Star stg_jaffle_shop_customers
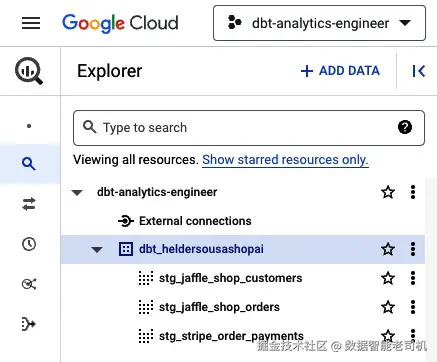Image resolution: width=437 pixels, height=362 pixels. coord(388,278)
